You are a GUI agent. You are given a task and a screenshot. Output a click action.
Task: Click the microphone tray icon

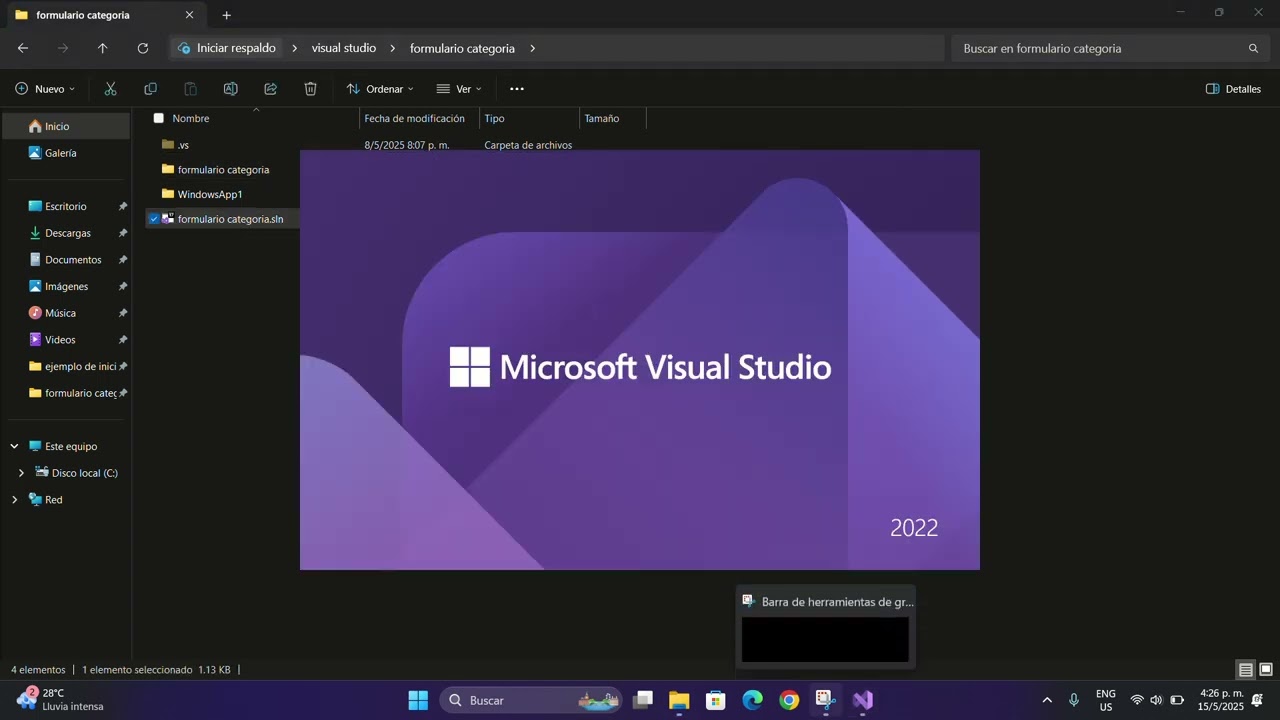(1074, 700)
